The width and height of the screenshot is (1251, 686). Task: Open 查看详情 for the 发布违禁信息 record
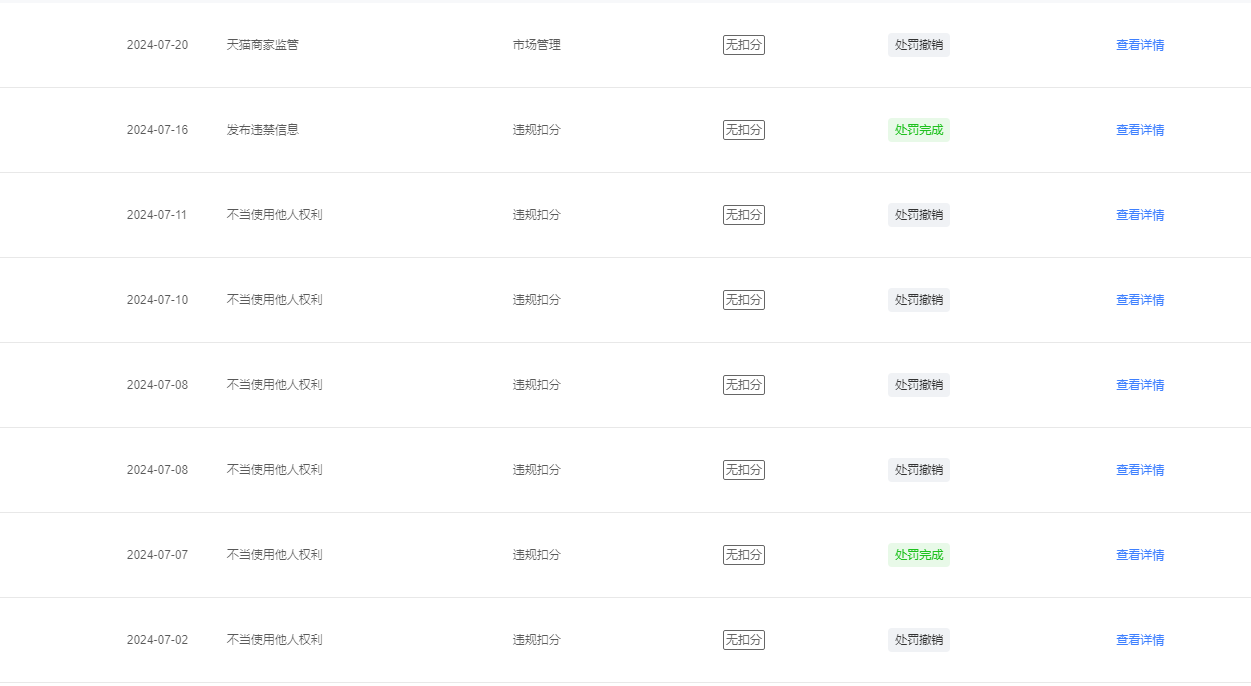click(1140, 130)
